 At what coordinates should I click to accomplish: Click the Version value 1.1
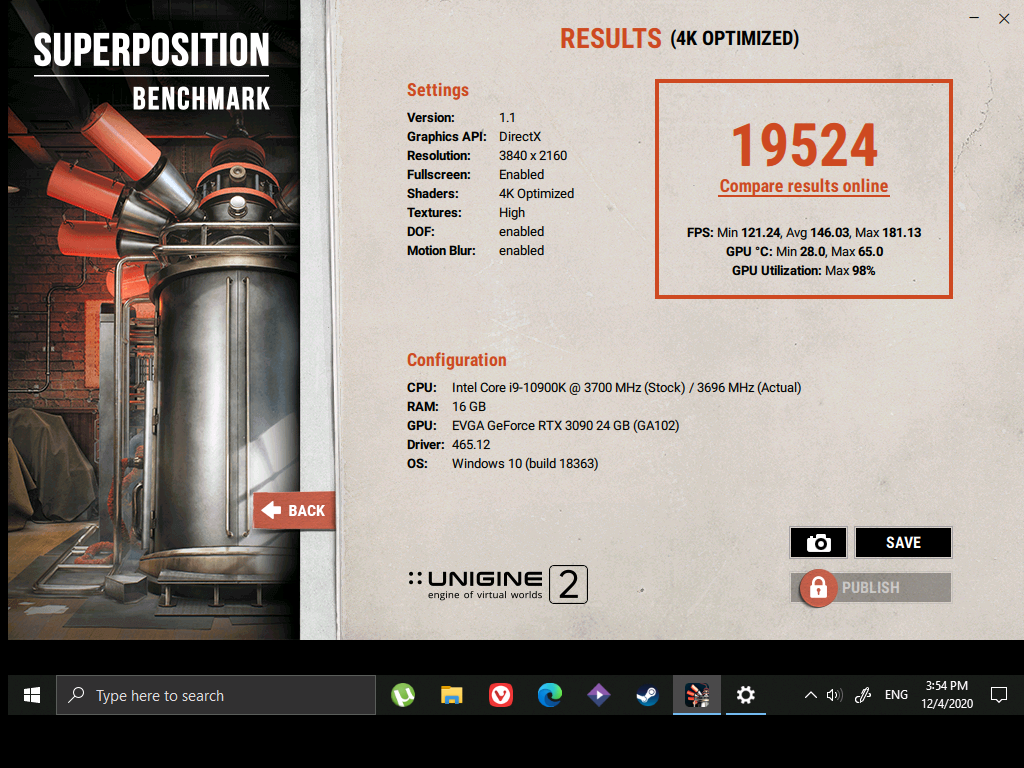coord(507,118)
